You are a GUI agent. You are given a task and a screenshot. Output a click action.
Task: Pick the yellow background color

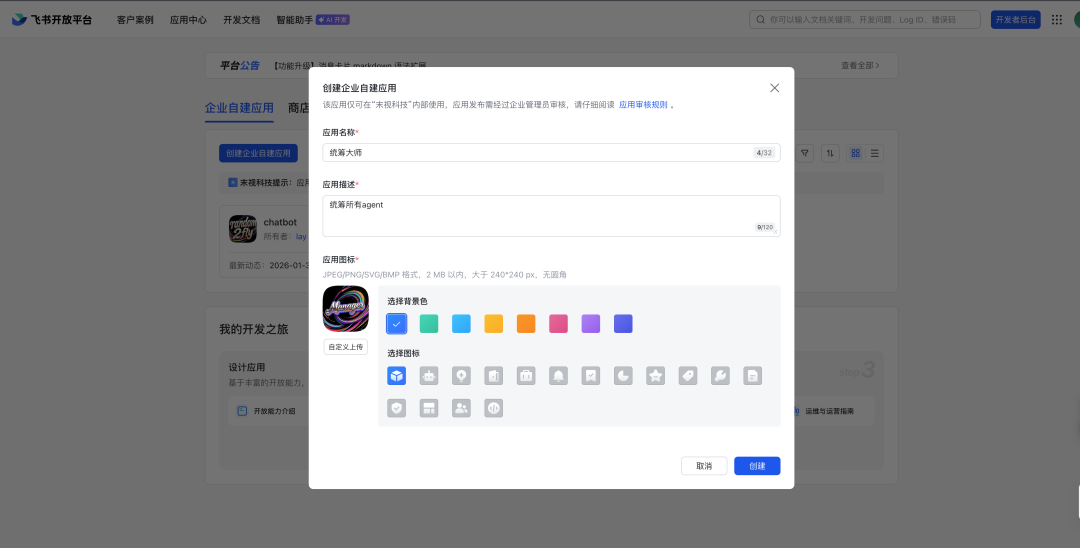coord(494,324)
